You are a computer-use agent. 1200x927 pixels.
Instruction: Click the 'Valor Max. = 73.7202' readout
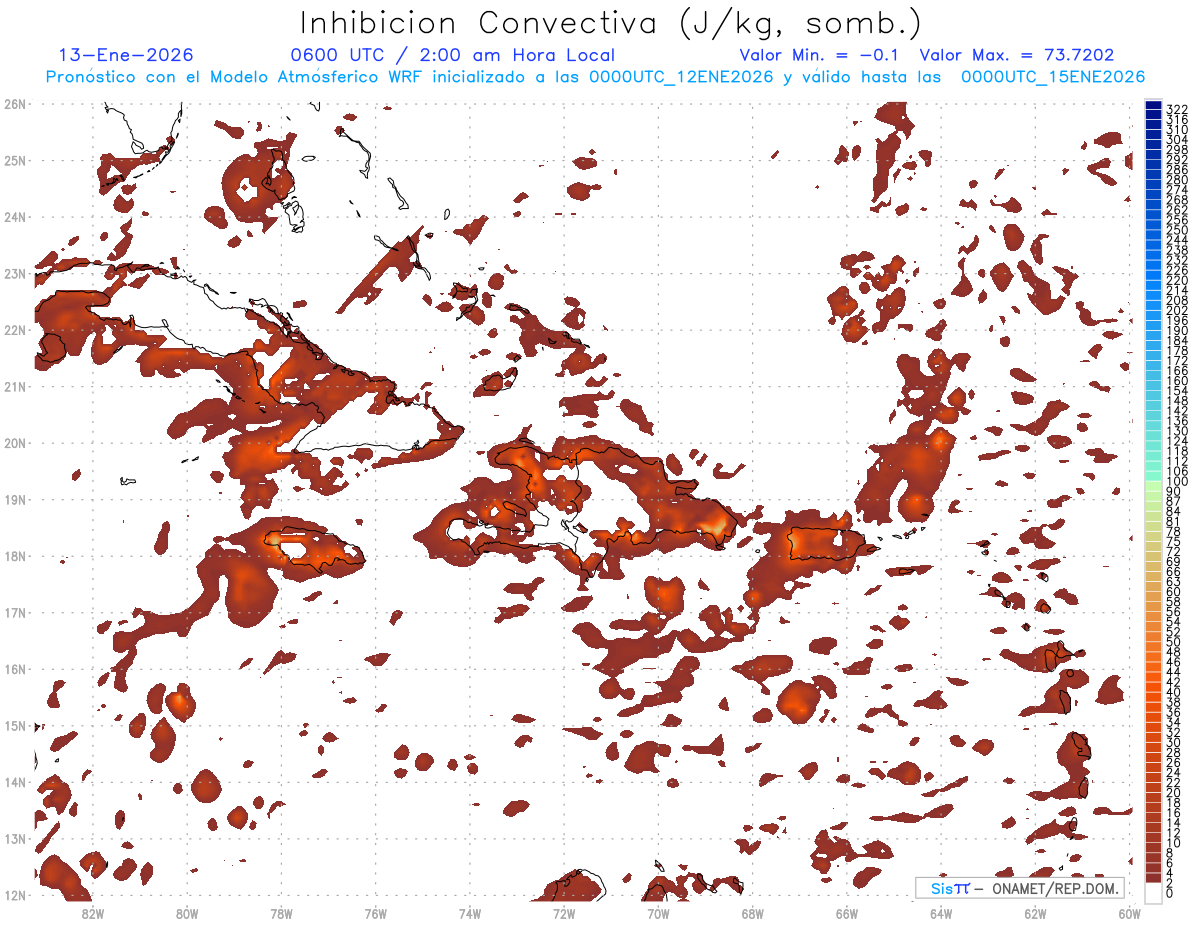(x=1016, y=55)
